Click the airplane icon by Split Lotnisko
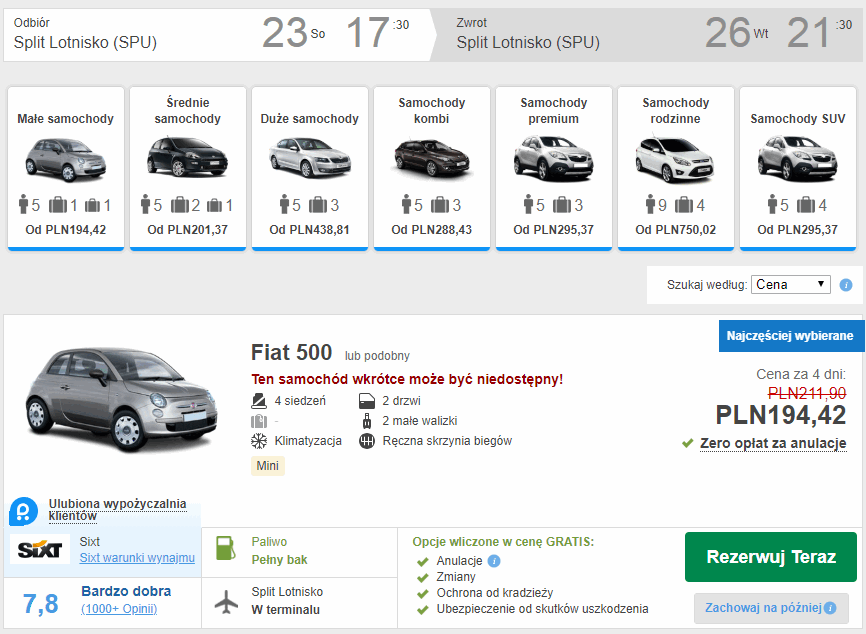 click(x=227, y=601)
